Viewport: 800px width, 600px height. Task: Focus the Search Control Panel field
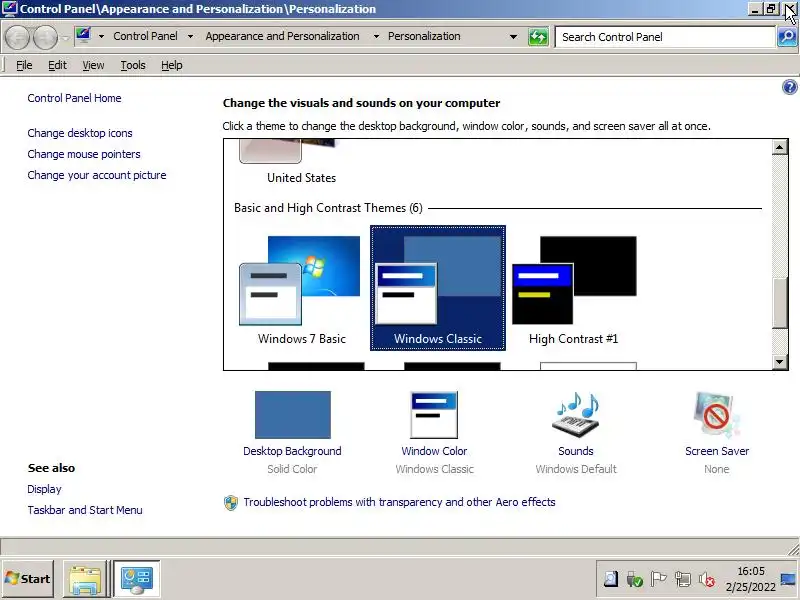coord(664,37)
